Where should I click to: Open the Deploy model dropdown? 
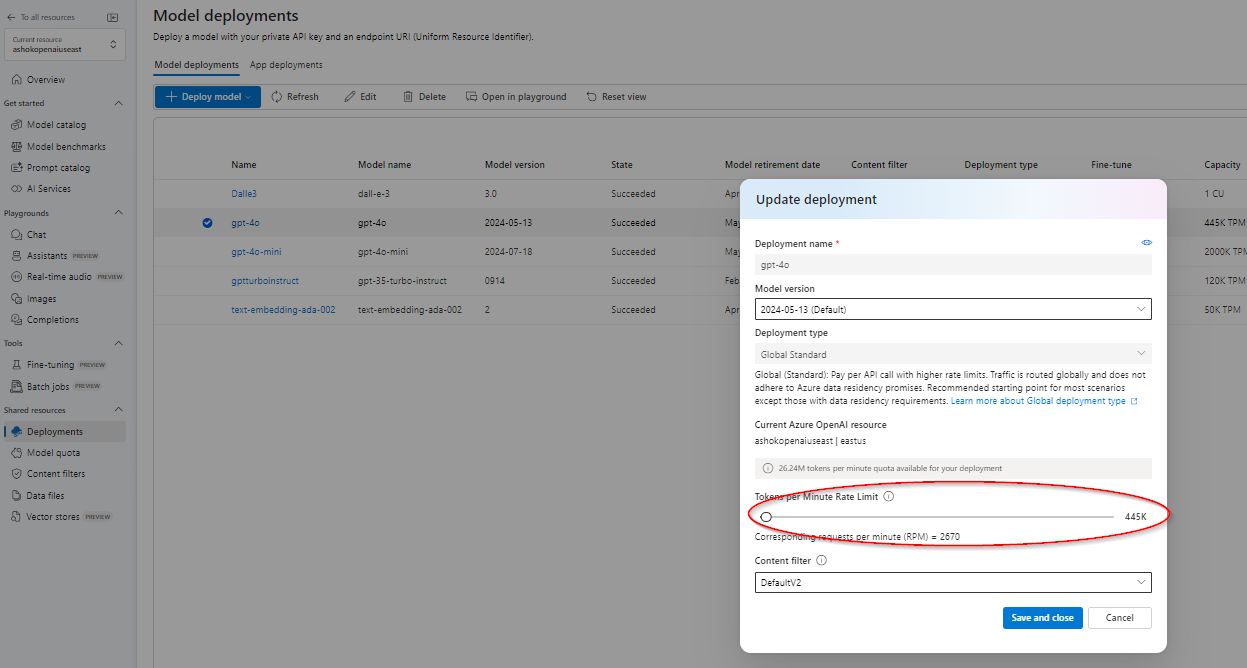pos(208,97)
